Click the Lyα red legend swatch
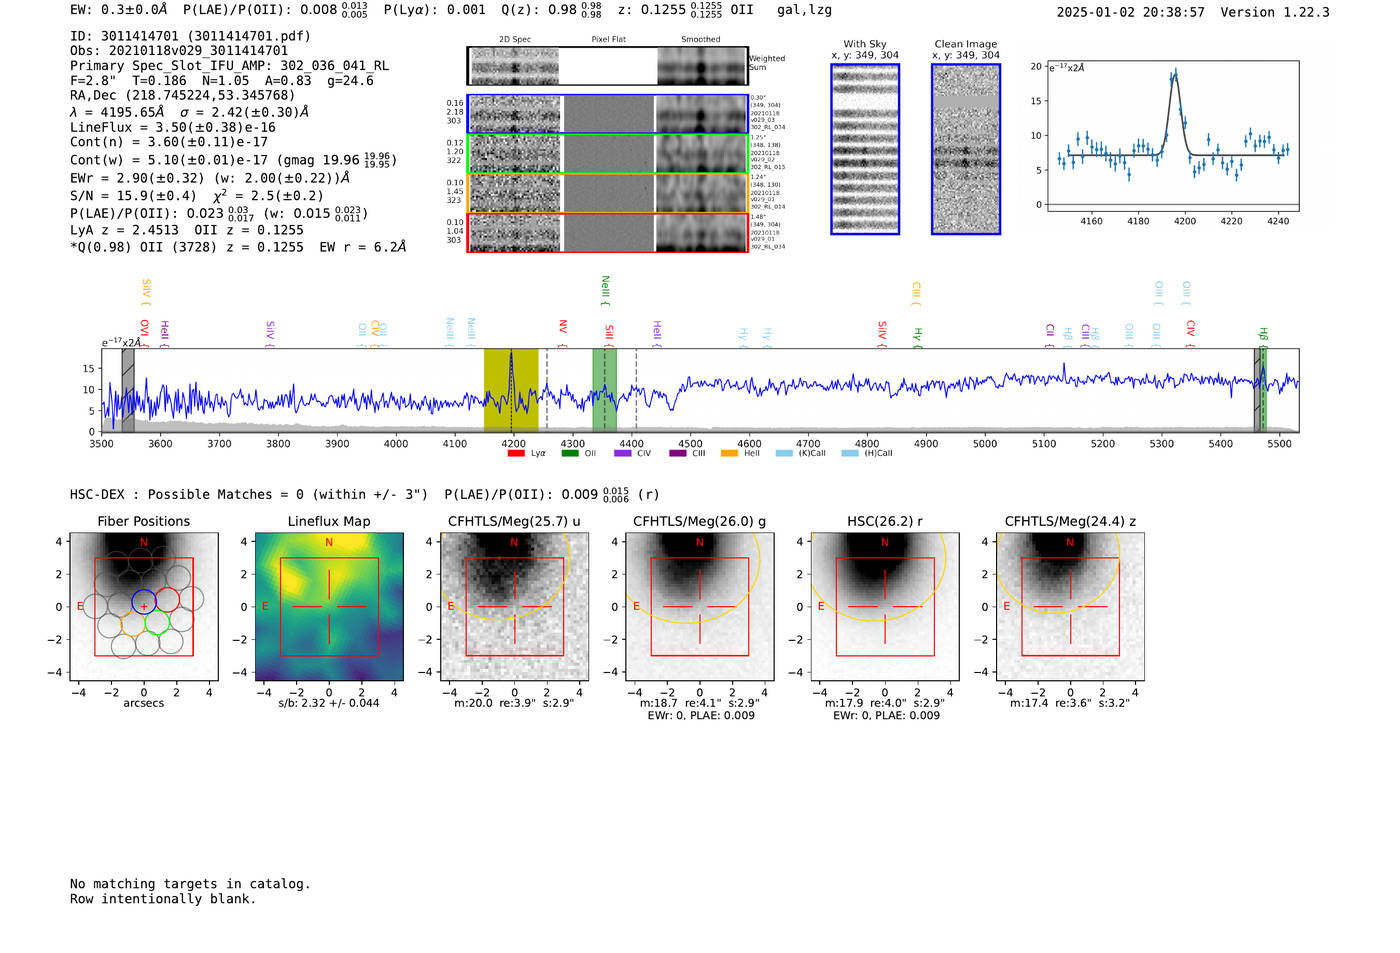 [x=516, y=453]
